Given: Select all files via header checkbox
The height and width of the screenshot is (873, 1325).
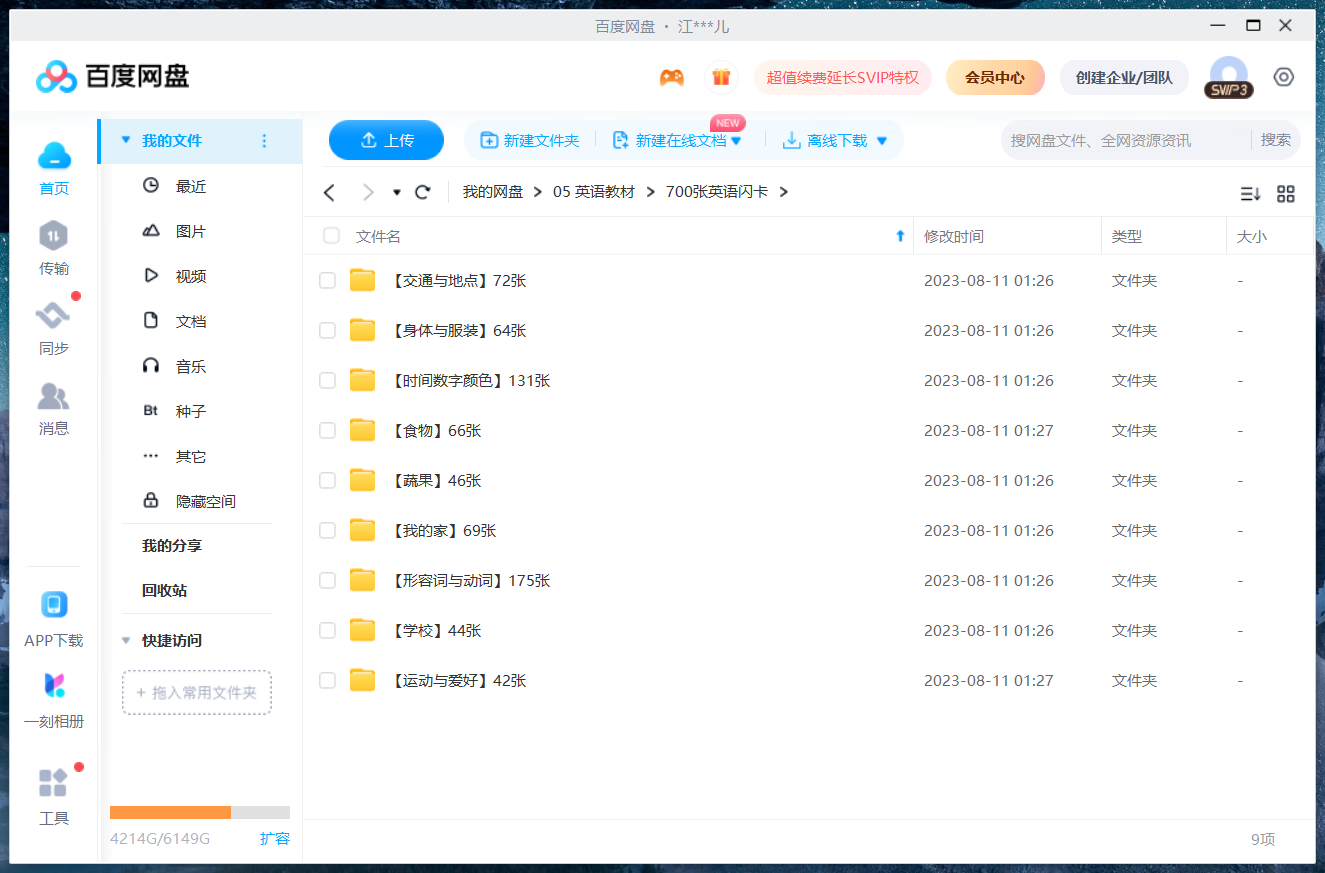Looking at the screenshot, I should [331, 235].
